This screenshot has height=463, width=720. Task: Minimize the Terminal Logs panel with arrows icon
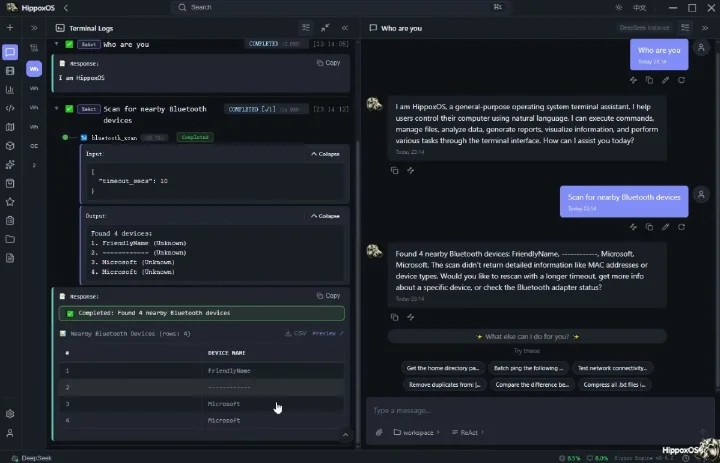pyautogui.click(x=325, y=28)
